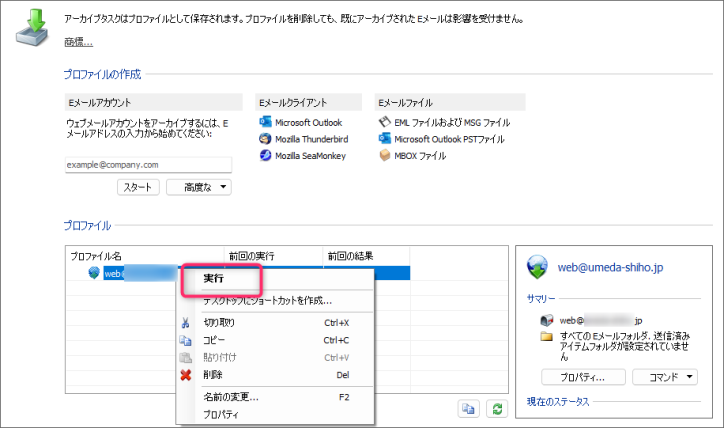This screenshot has height=428, width=724.
Task: Choose コピー in the context menu
Action: click(x=214, y=340)
